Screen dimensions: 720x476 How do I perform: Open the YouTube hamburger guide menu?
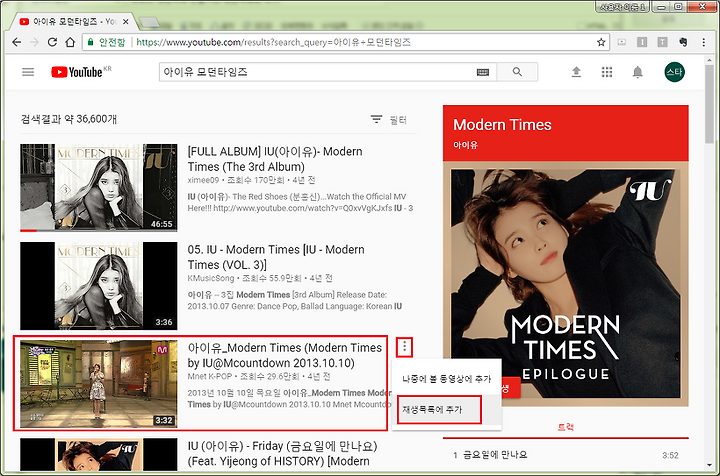(28, 72)
